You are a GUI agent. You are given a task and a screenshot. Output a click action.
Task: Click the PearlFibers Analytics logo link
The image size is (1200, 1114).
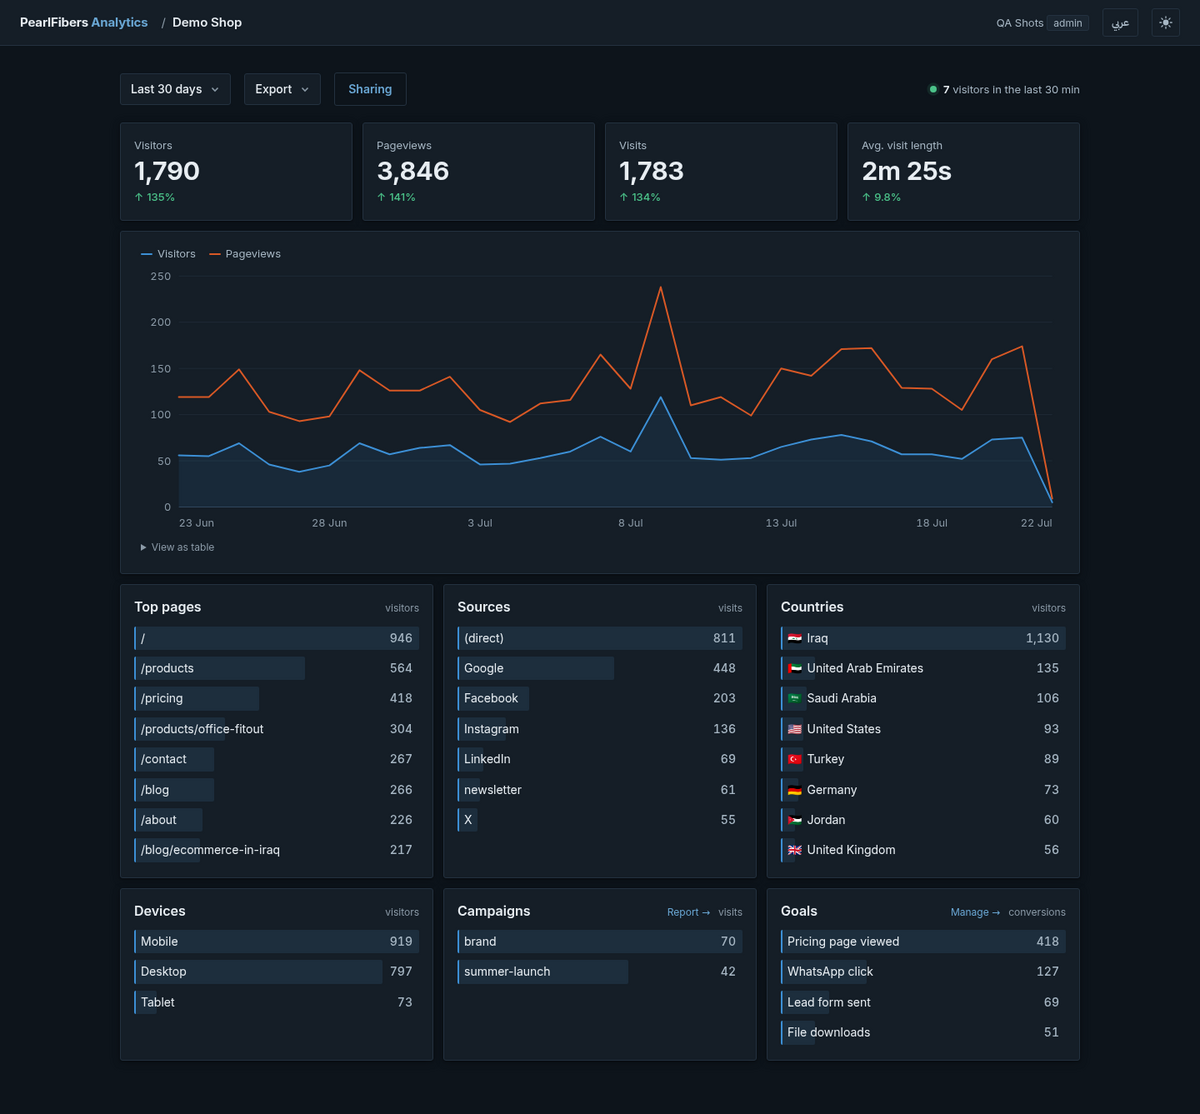84,22
